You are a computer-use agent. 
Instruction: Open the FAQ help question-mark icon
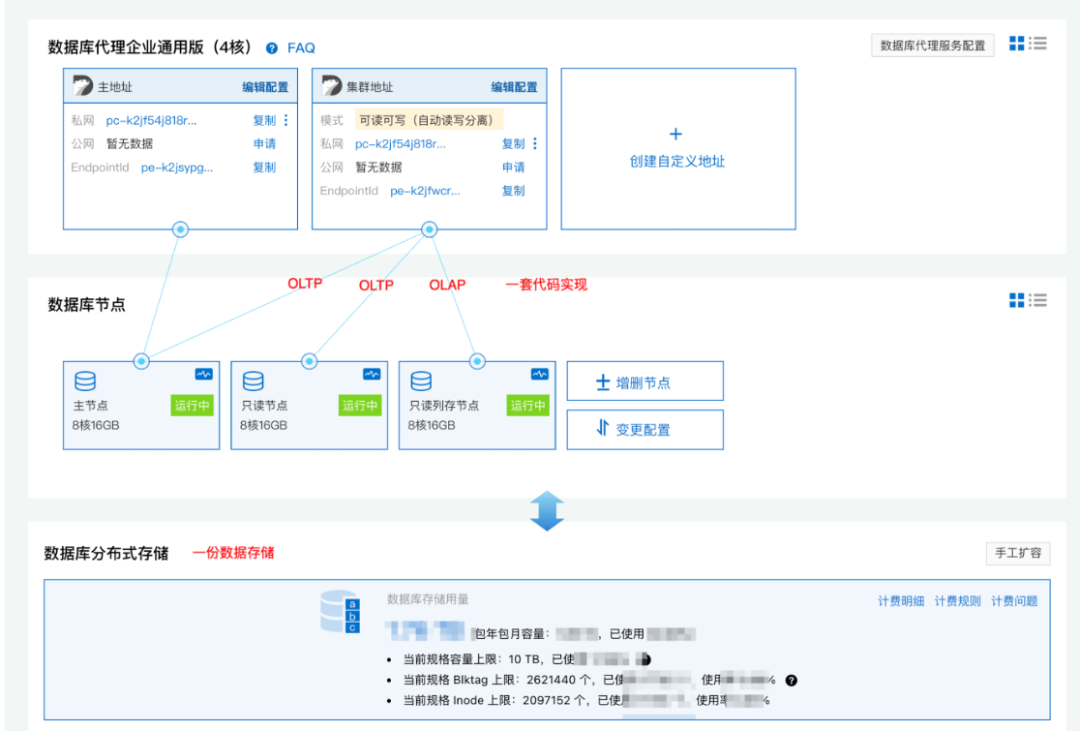coord(272,48)
